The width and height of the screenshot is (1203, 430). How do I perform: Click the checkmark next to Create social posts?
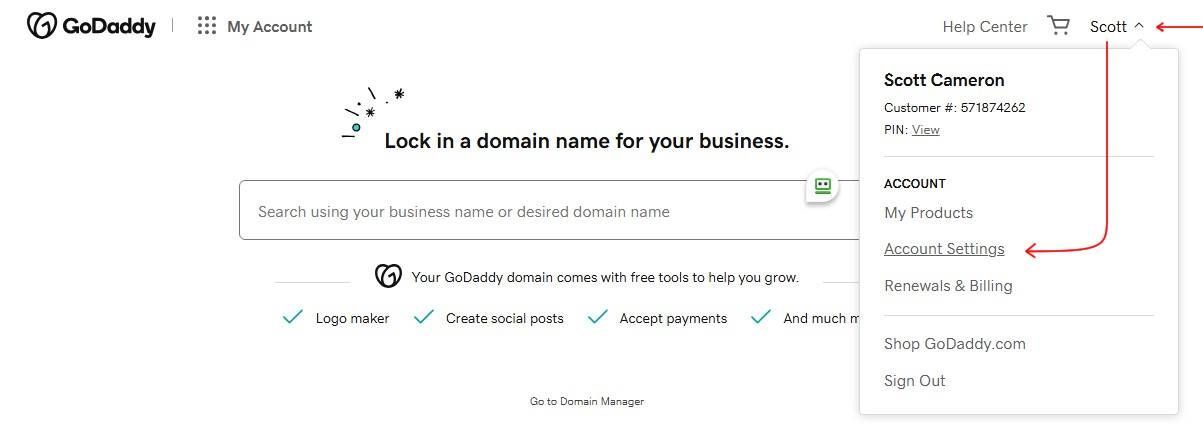tap(424, 317)
